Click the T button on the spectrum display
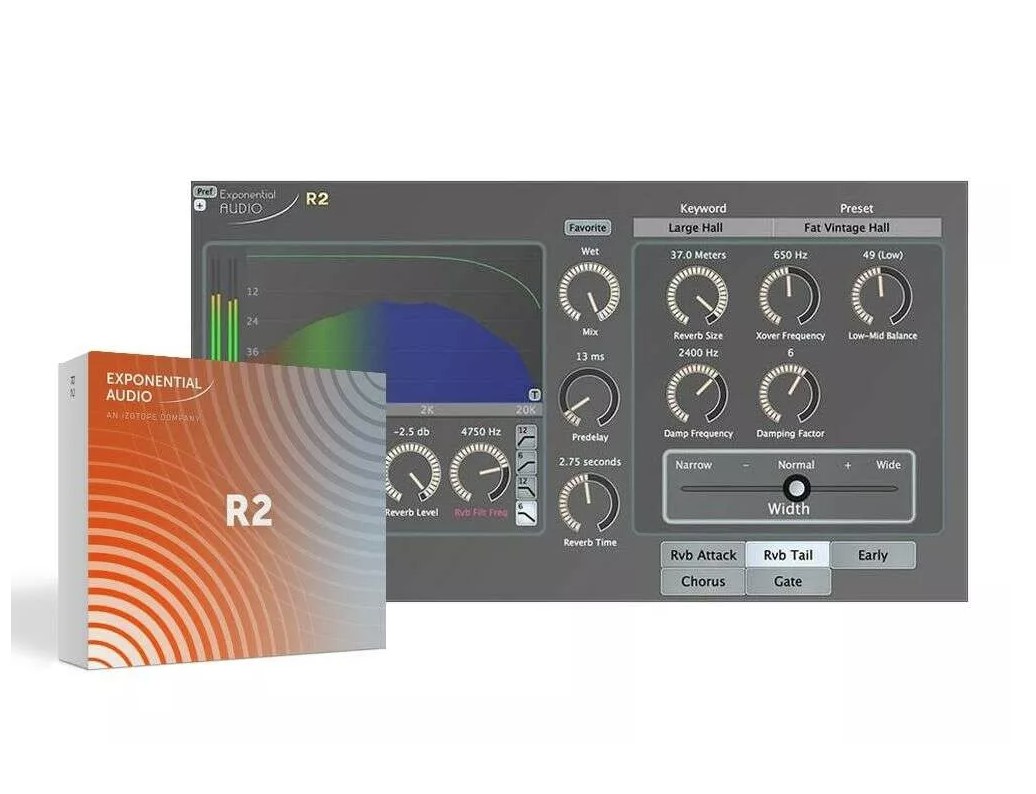This screenshot has width=1036, height=794. (x=535, y=394)
